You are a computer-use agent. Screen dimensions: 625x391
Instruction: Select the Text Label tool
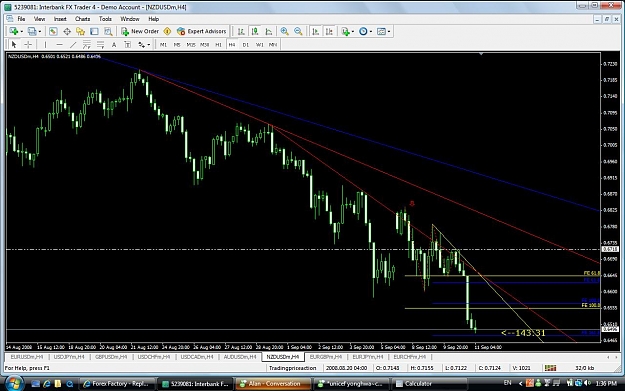click(128, 45)
